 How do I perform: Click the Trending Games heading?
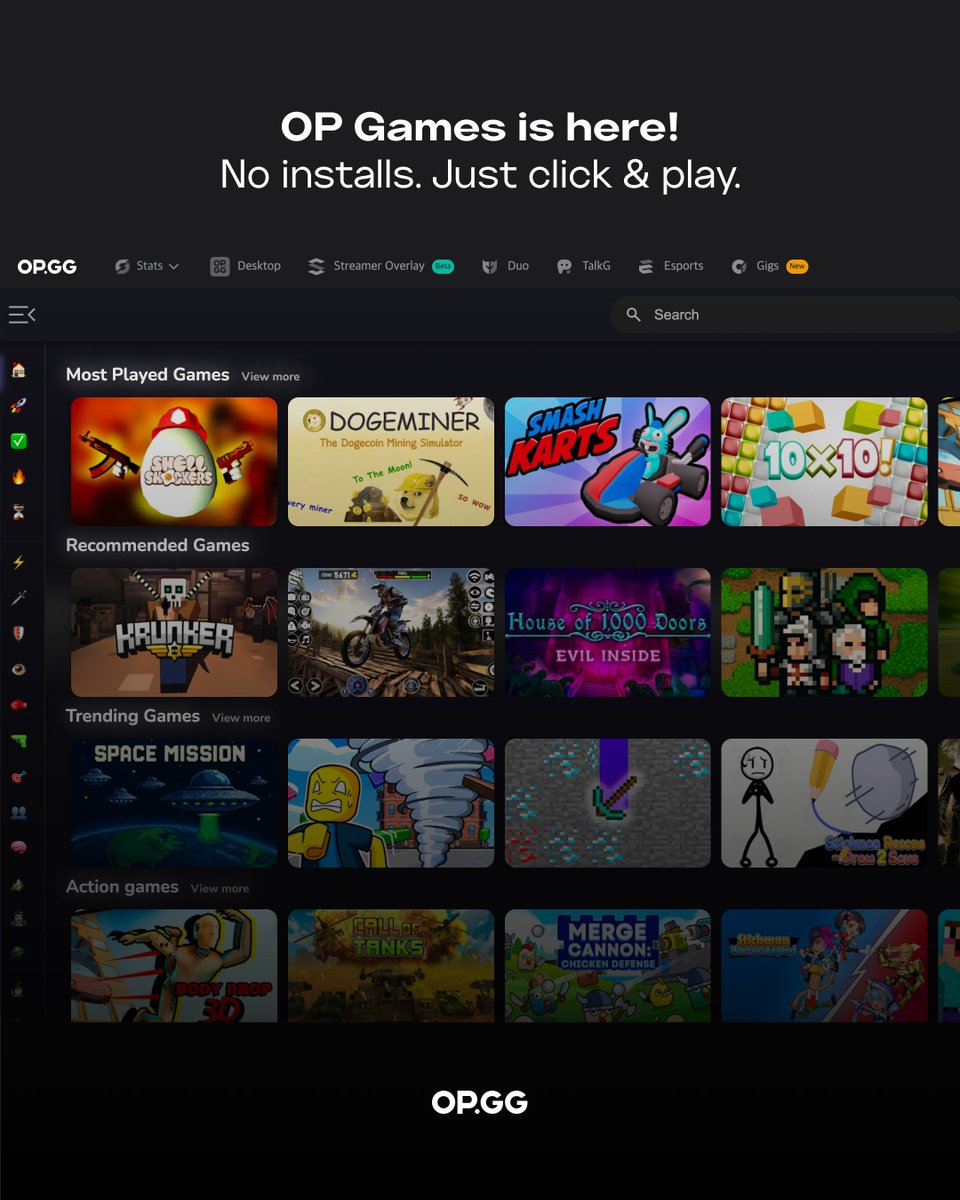pos(133,716)
